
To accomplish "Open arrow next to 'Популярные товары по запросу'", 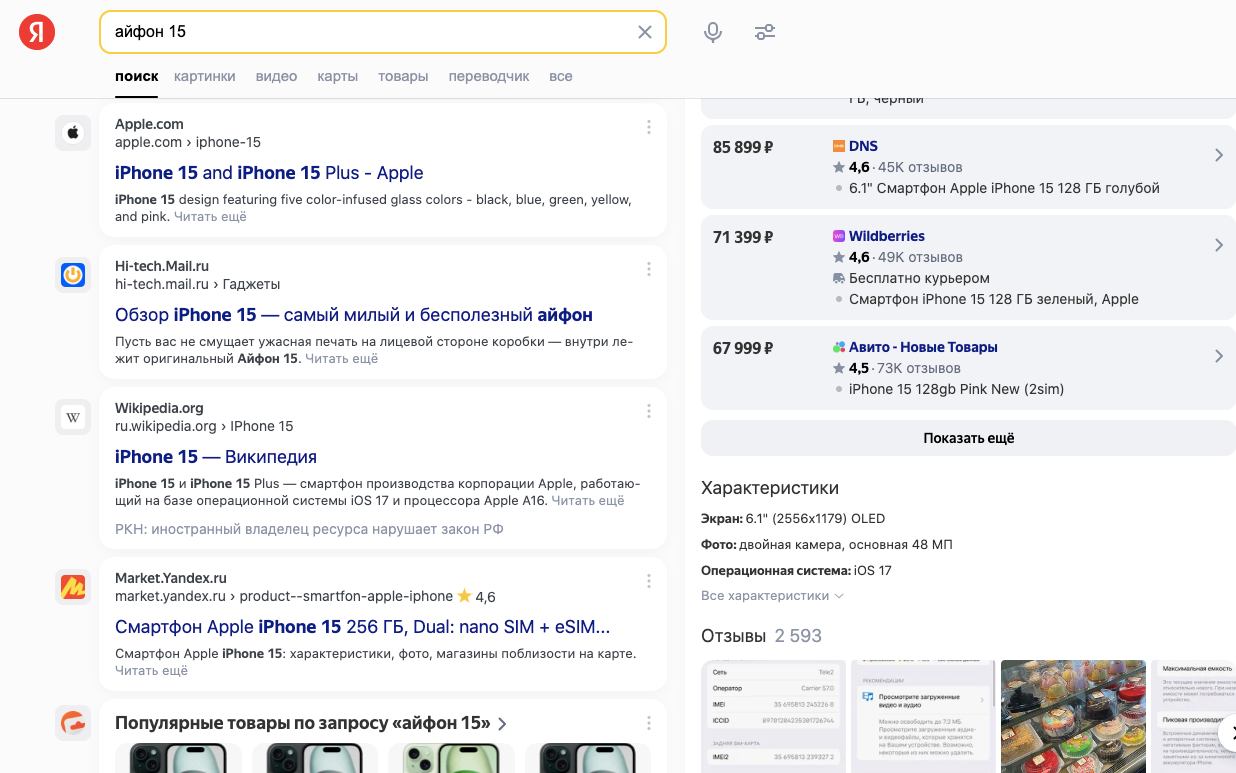I will tap(502, 724).
